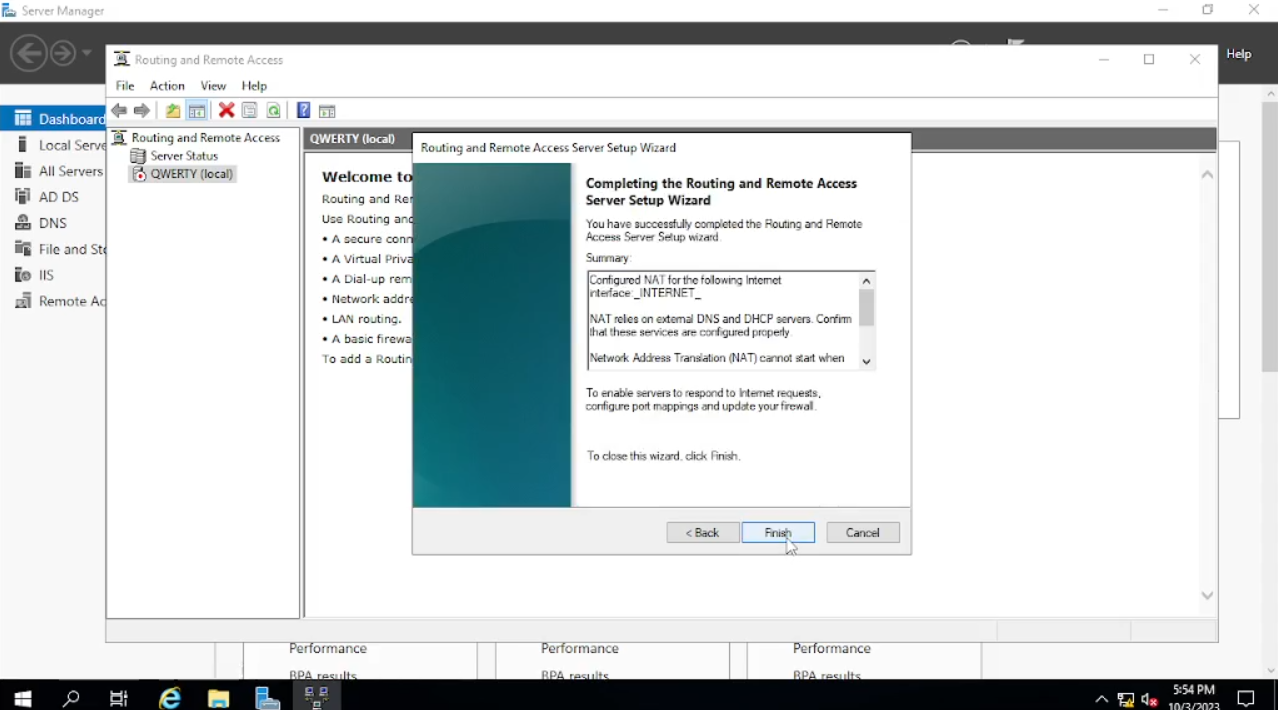
Task: Click the blue Help icon in toolbar
Action: click(303, 111)
